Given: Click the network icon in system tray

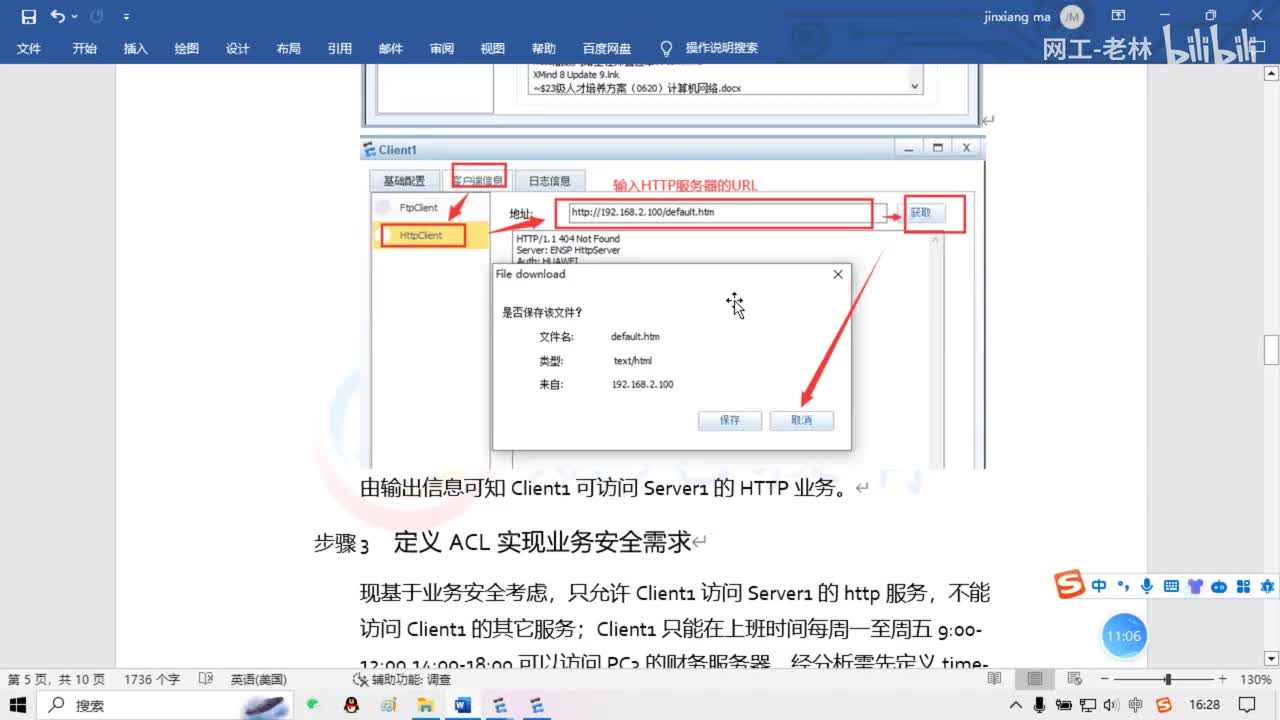Looking at the screenshot, I should coord(1088,705).
